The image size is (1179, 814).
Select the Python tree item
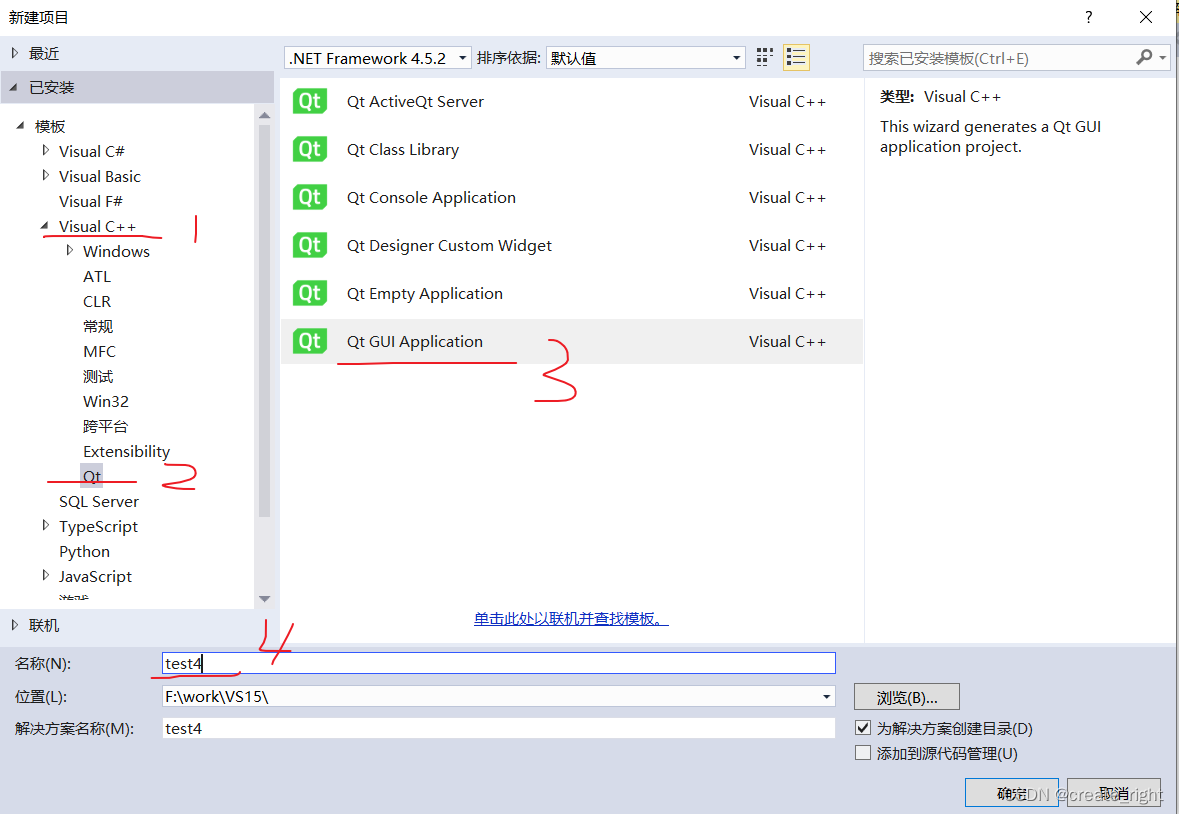click(x=84, y=551)
